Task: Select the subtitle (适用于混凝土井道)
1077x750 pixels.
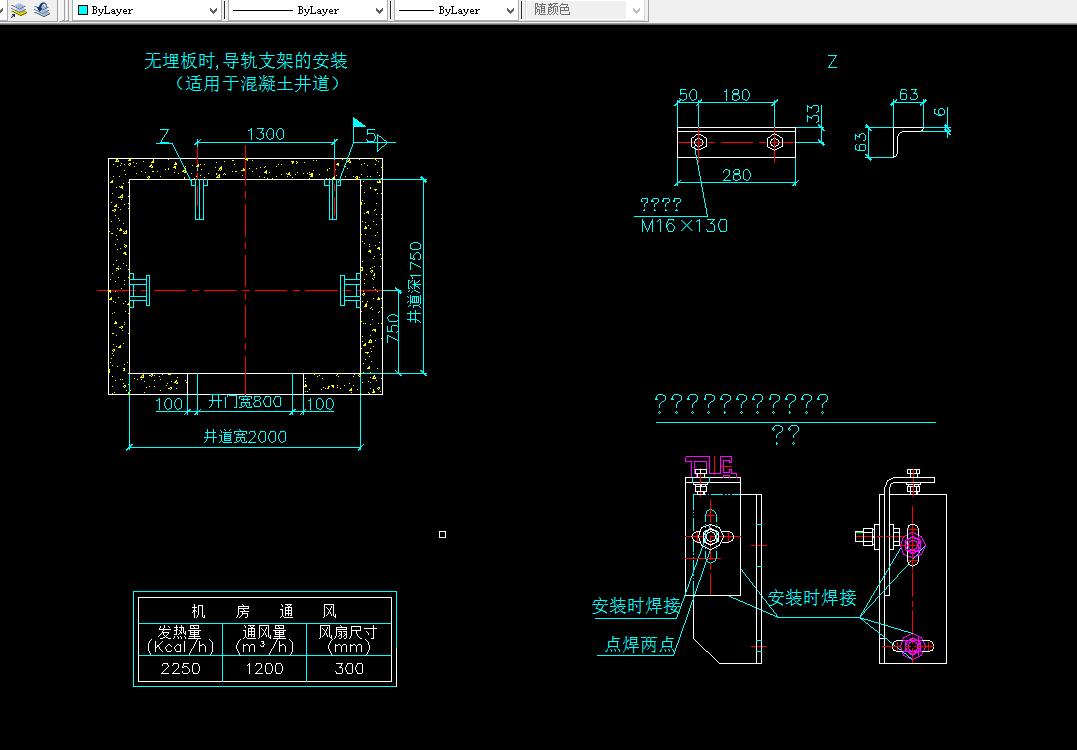Action: pyautogui.click(x=257, y=84)
